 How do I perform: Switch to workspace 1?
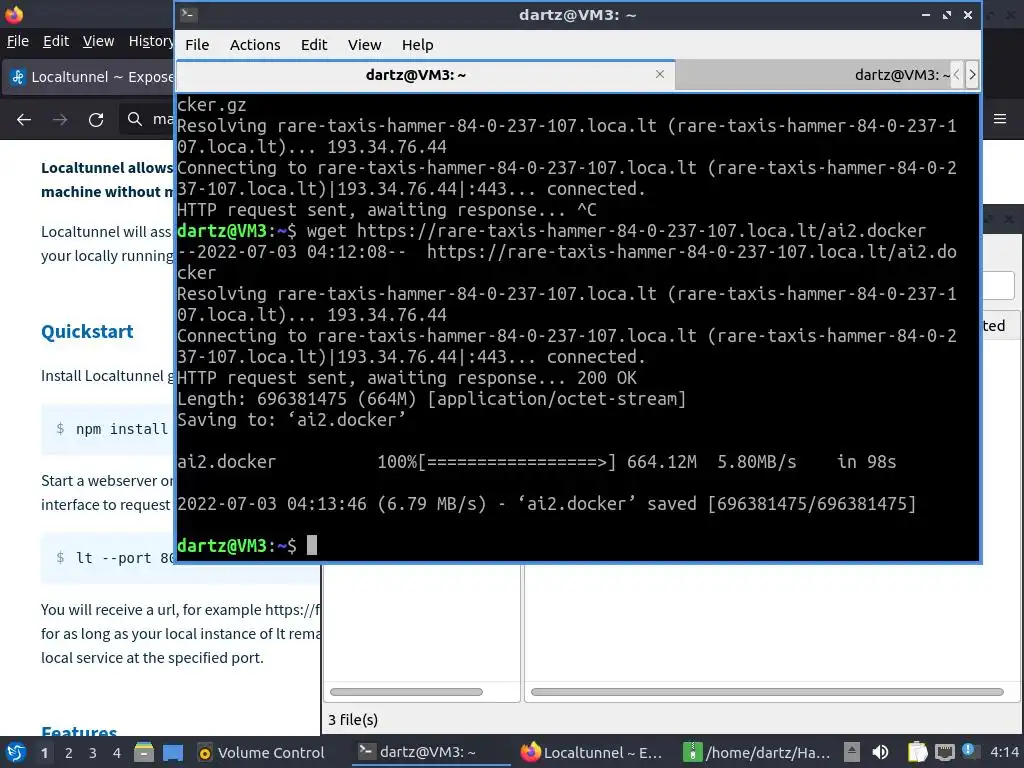pyautogui.click(x=44, y=753)
